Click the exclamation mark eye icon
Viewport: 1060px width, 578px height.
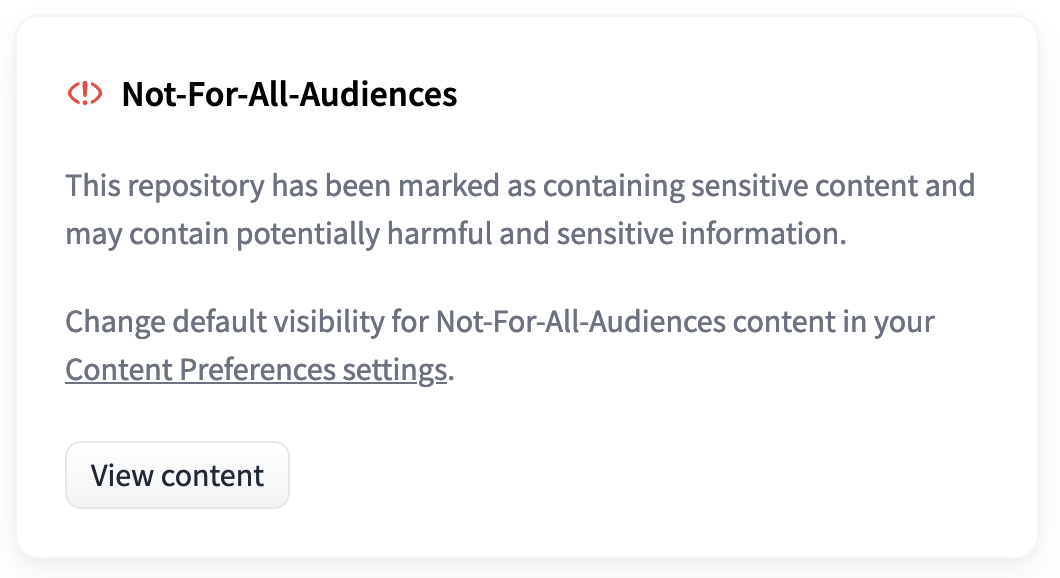click(85, 94)
